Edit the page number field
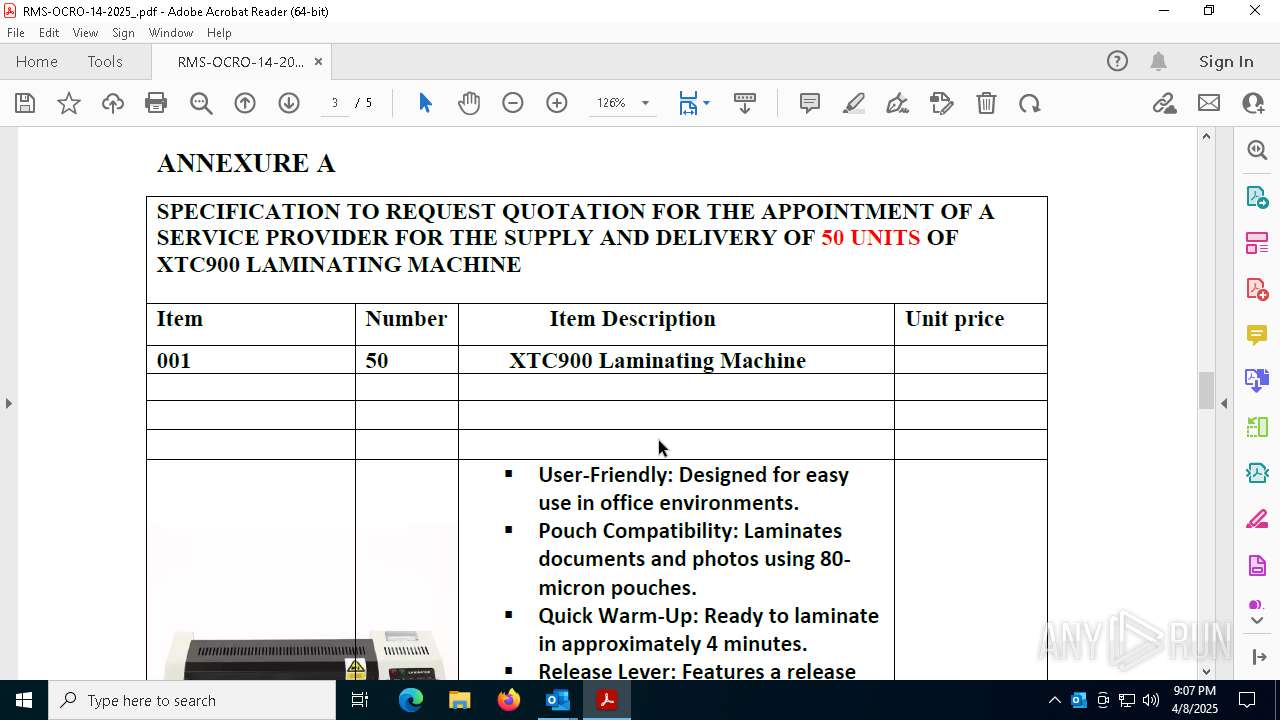 [335, 103]
